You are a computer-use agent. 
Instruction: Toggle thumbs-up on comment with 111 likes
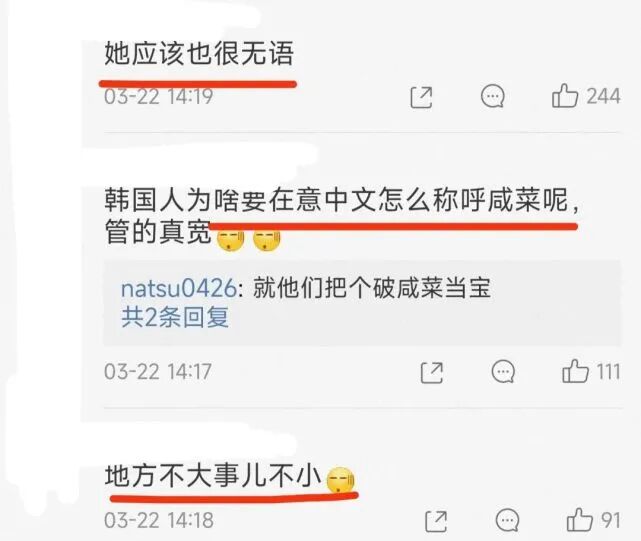coord(576,371)
